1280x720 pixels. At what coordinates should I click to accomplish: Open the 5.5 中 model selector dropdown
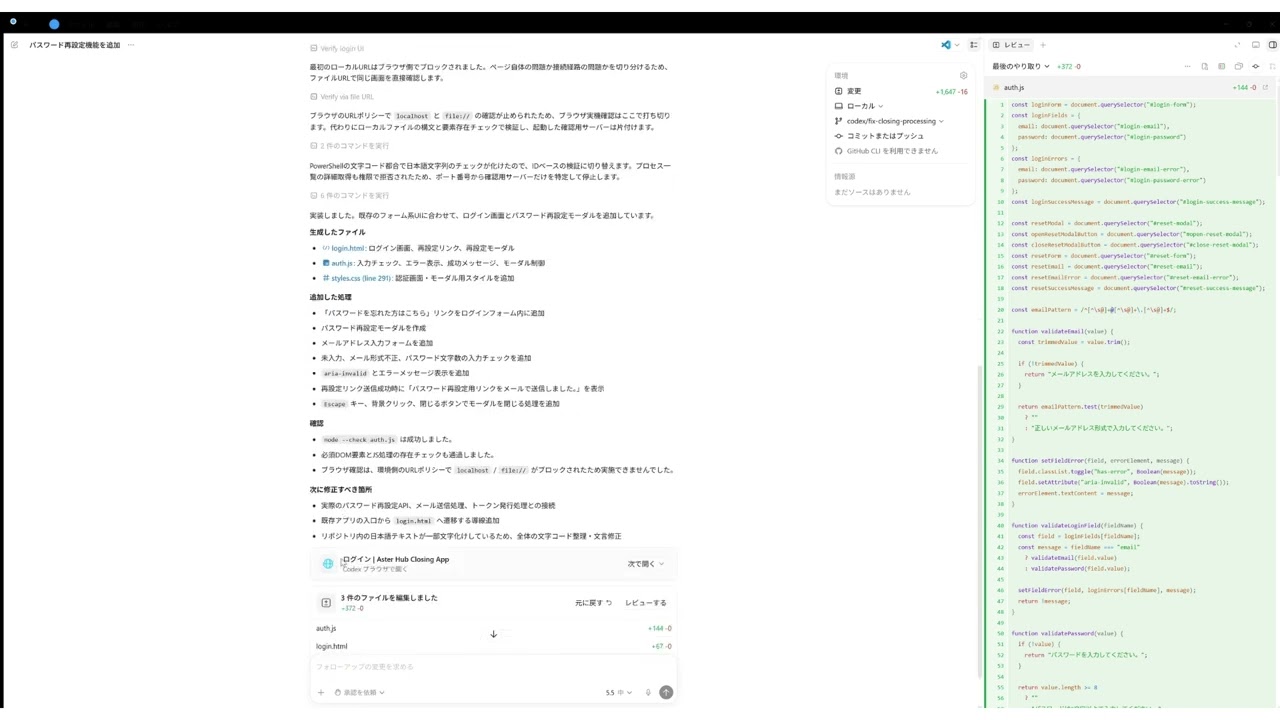618,692
